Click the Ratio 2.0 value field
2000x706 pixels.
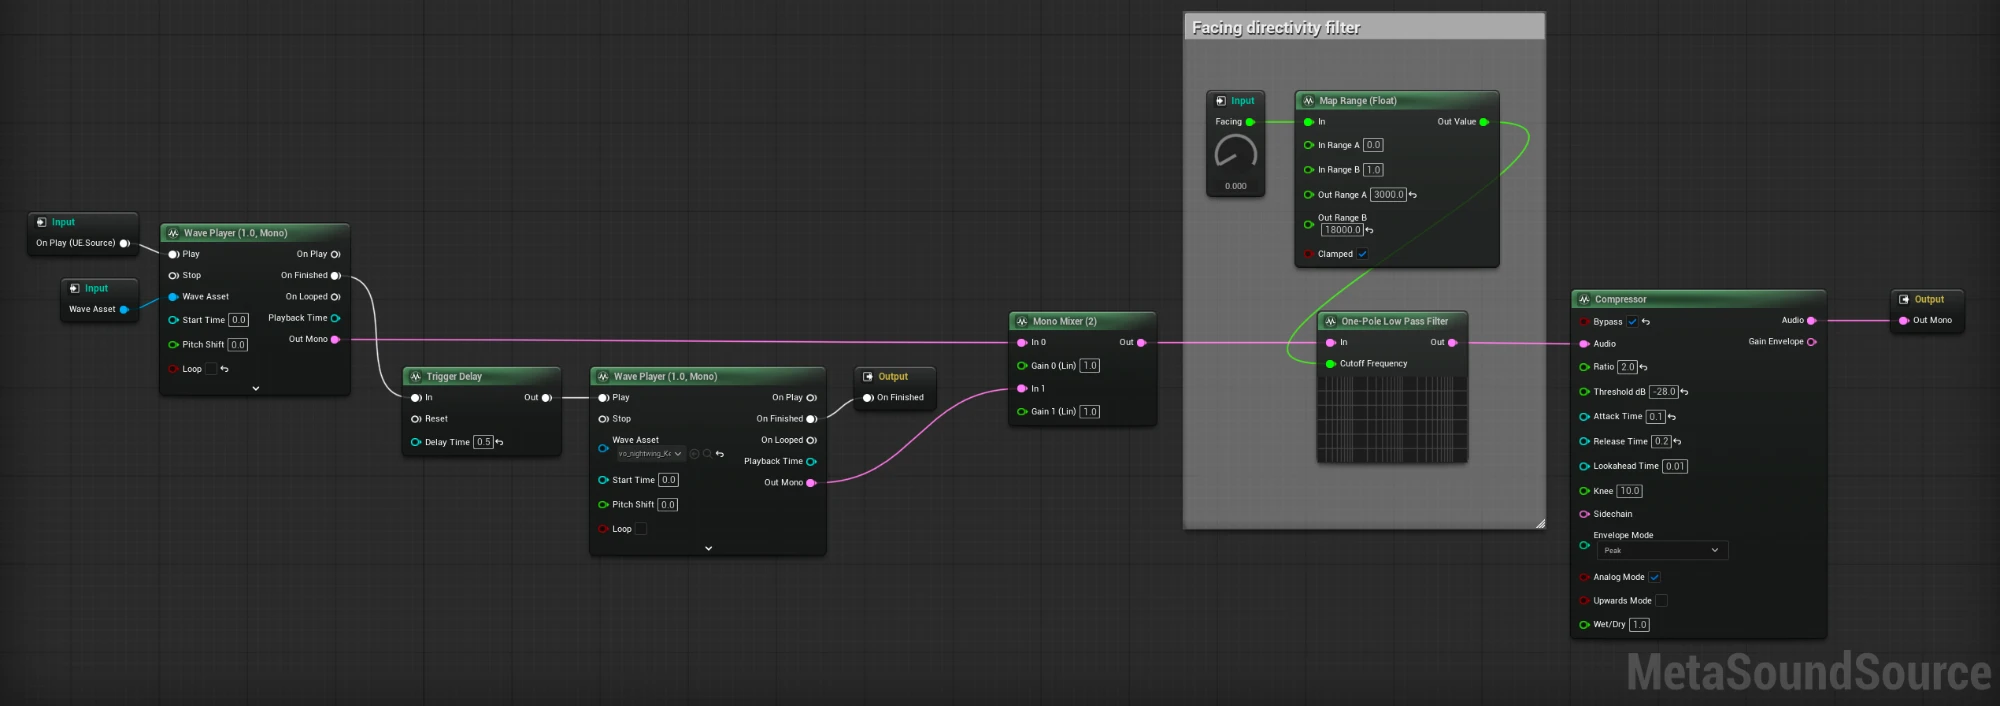[1628, 367]
